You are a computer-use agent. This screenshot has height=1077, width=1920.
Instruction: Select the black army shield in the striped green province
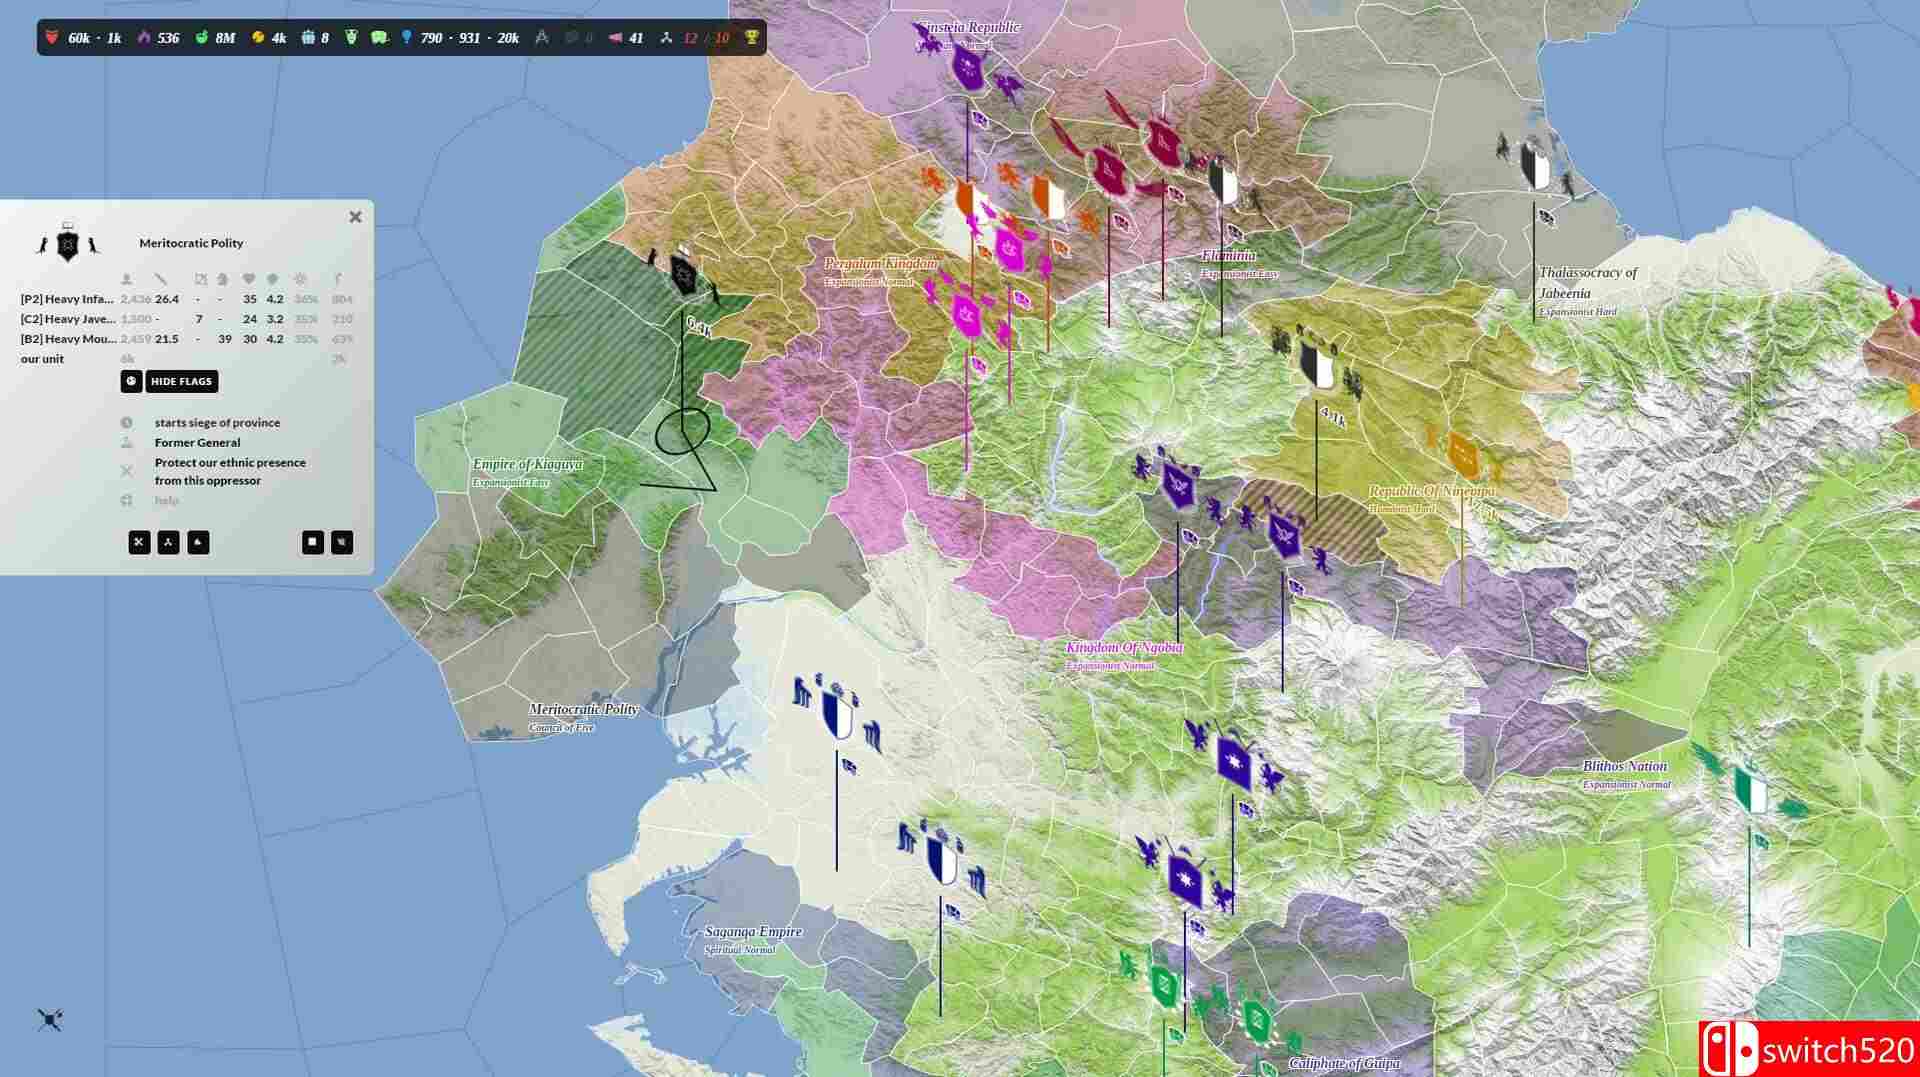pyautogui.click(x=683, y=274)
